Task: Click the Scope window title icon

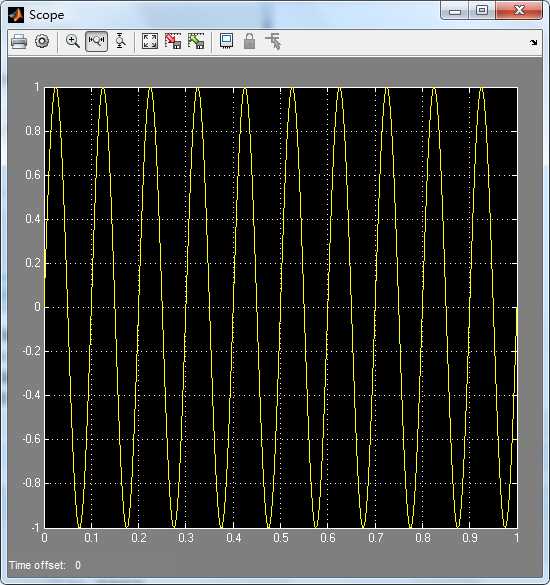Action: tap(16, 15)
